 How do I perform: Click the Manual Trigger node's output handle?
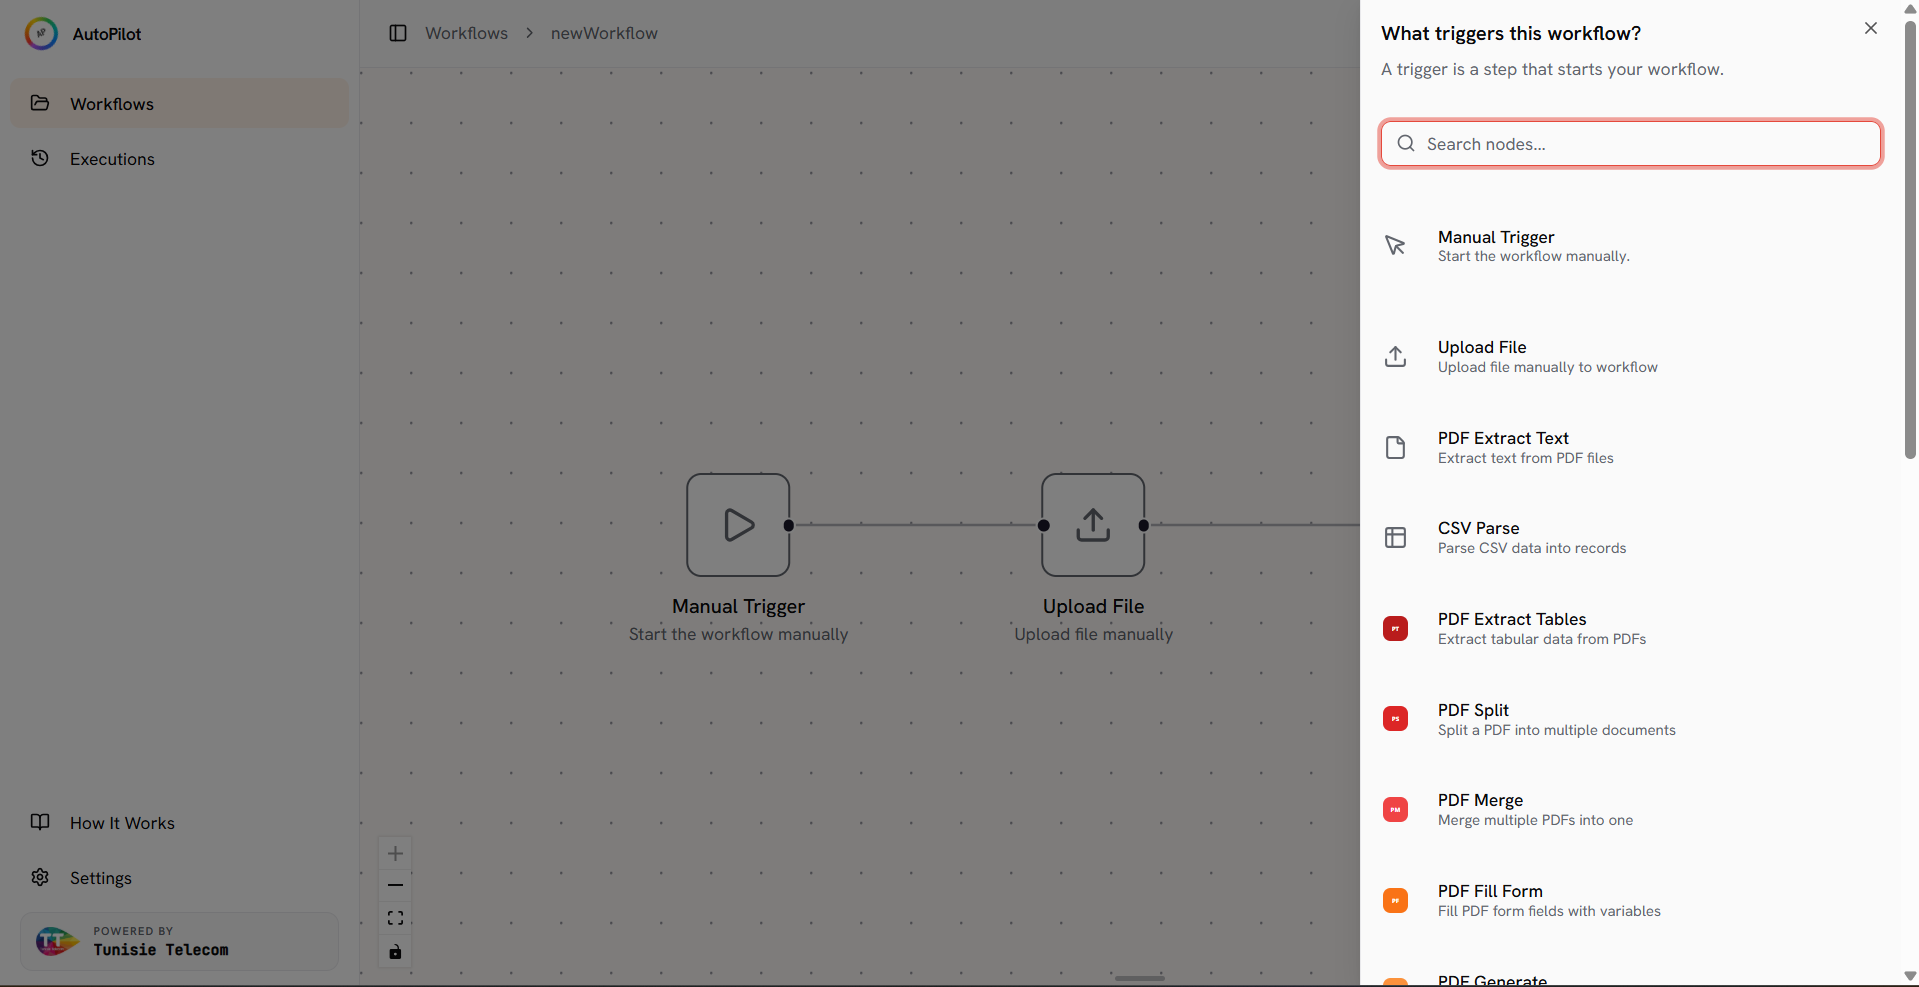coord(789,525)
